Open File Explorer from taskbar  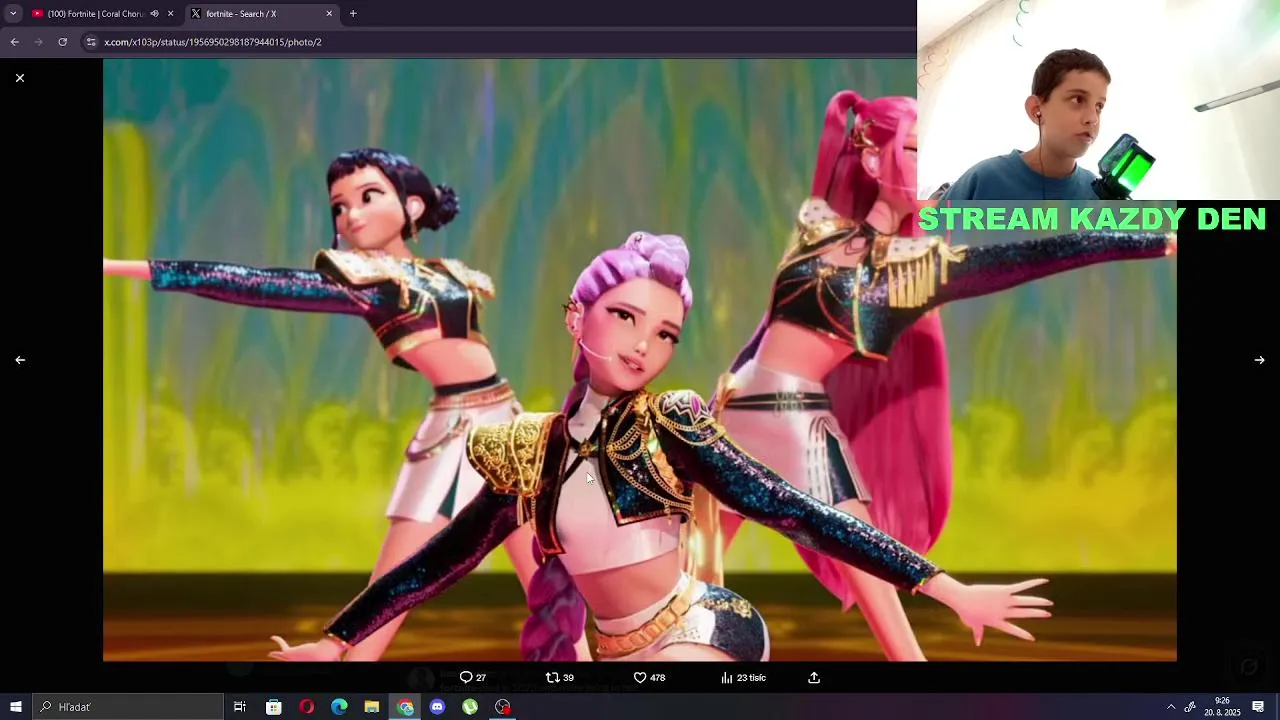point(372,707)
